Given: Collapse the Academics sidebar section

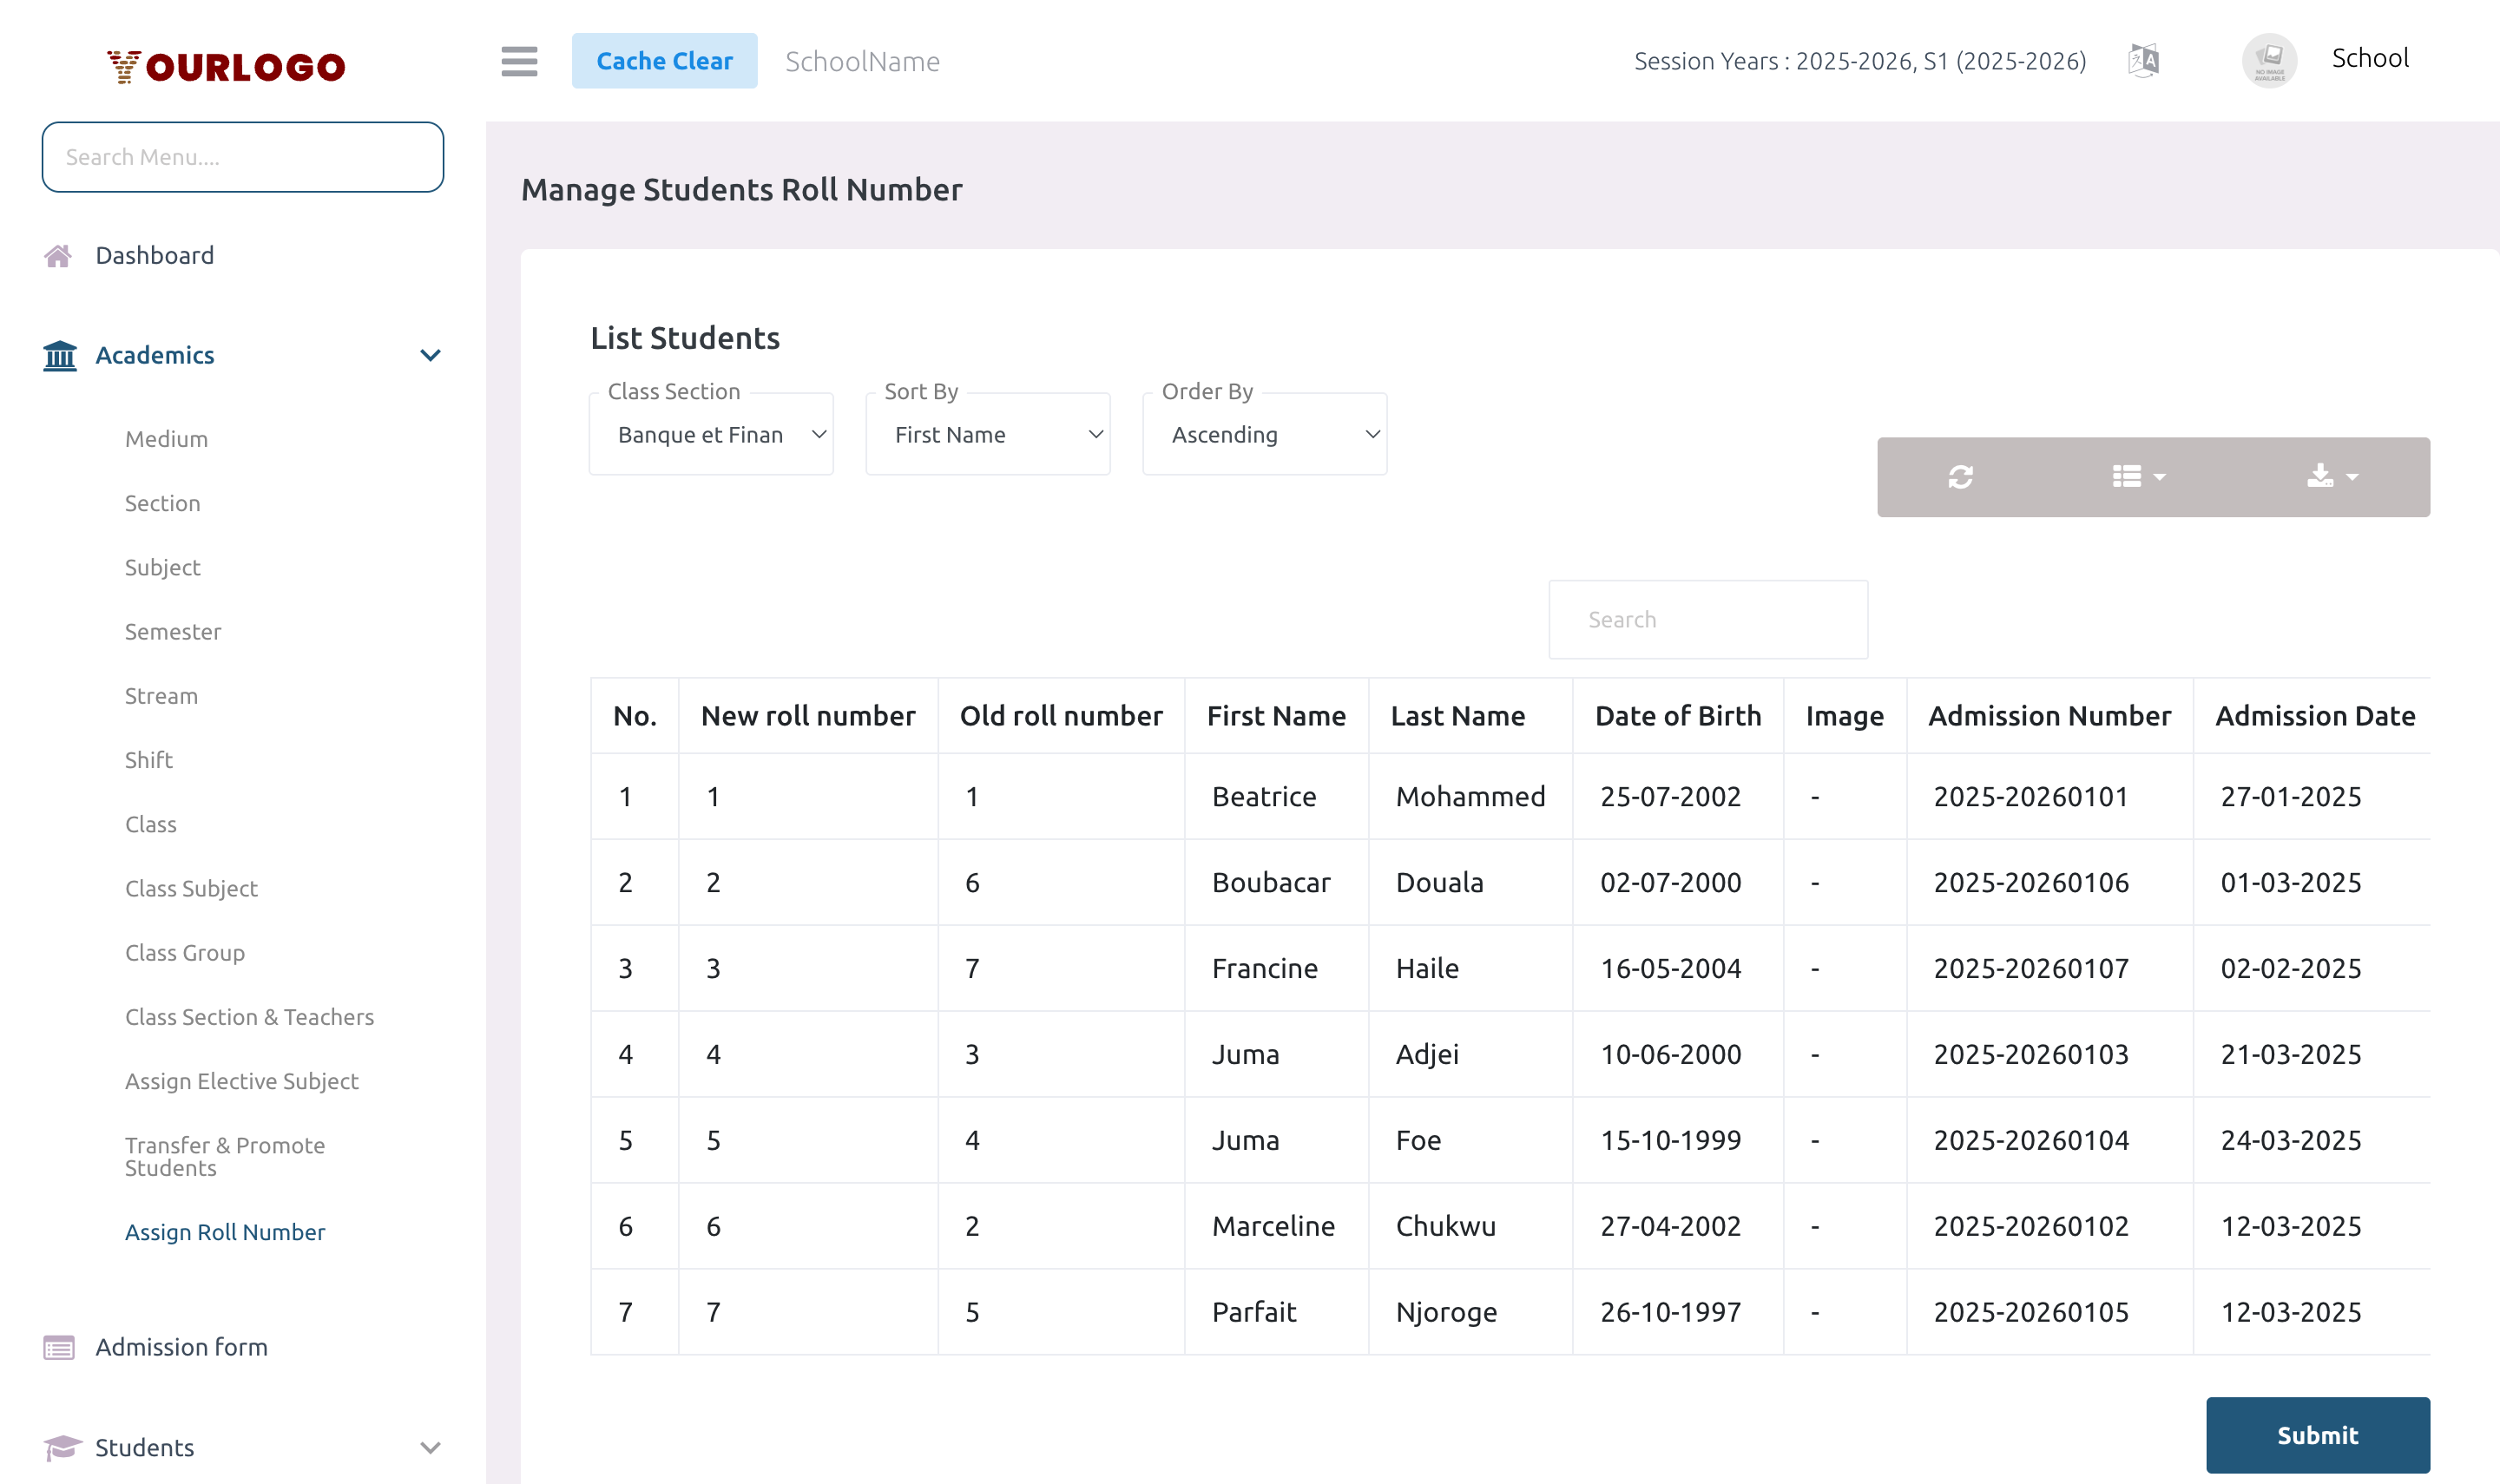Looking at the screenshot, I should tap(430, 355).
